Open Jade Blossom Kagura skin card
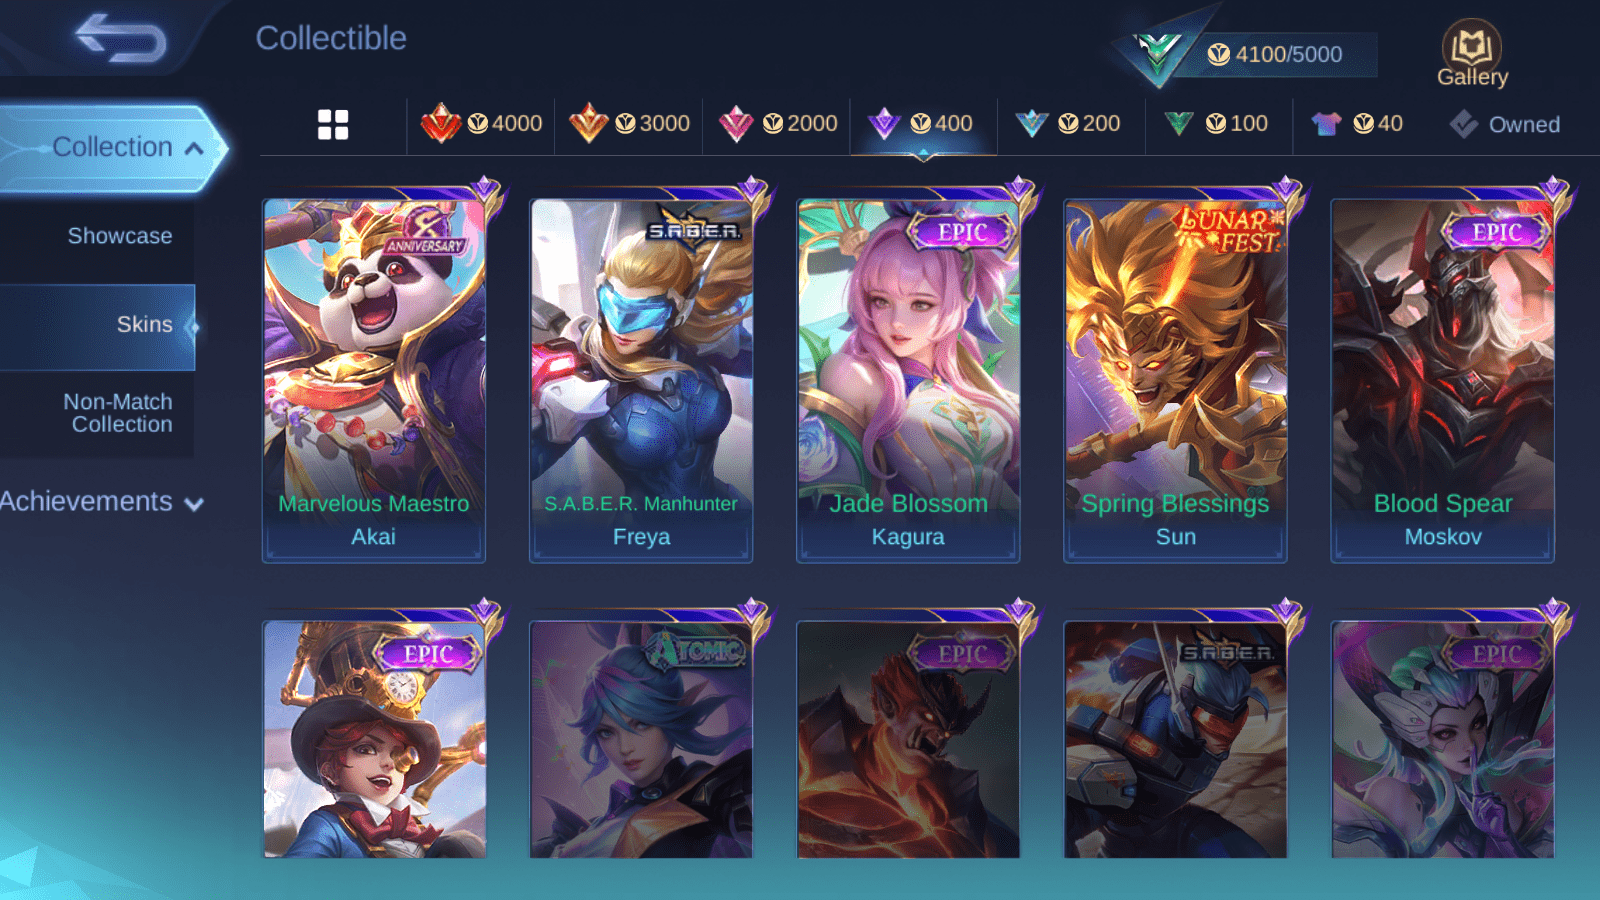Viewport: 1600px width, 900px height. pyautogui.click(x=908, y=379)
